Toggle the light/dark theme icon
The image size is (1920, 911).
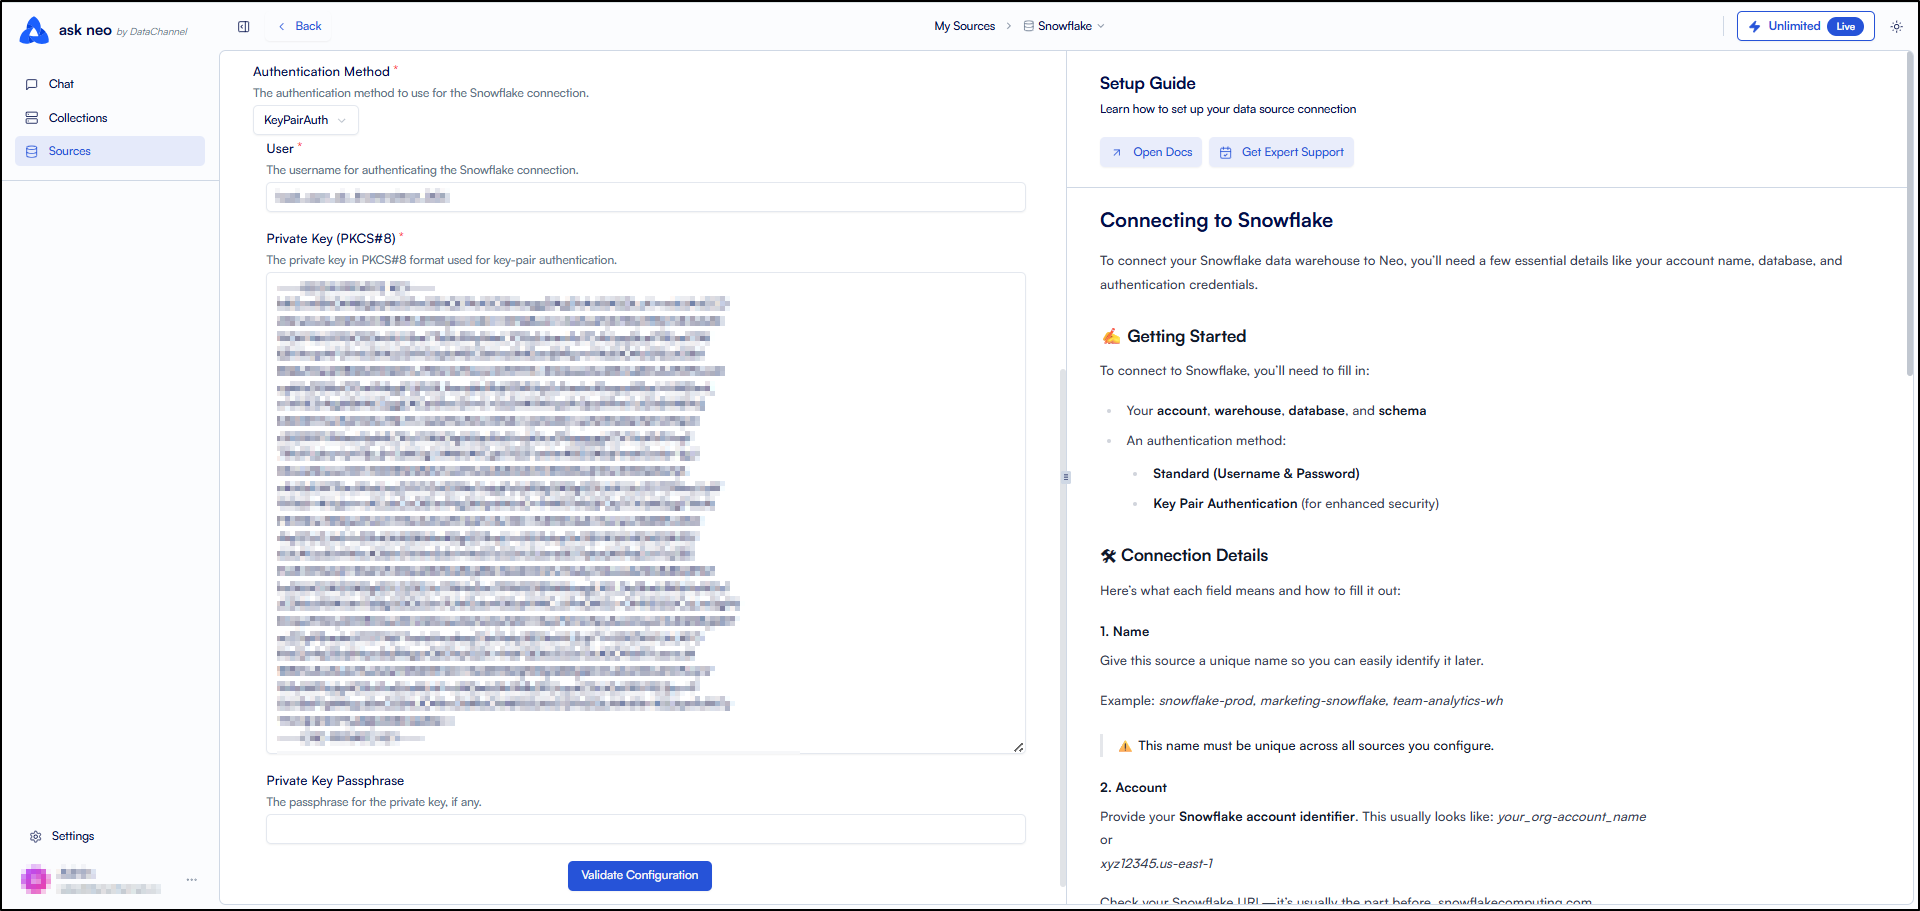tap(1896, 26)
